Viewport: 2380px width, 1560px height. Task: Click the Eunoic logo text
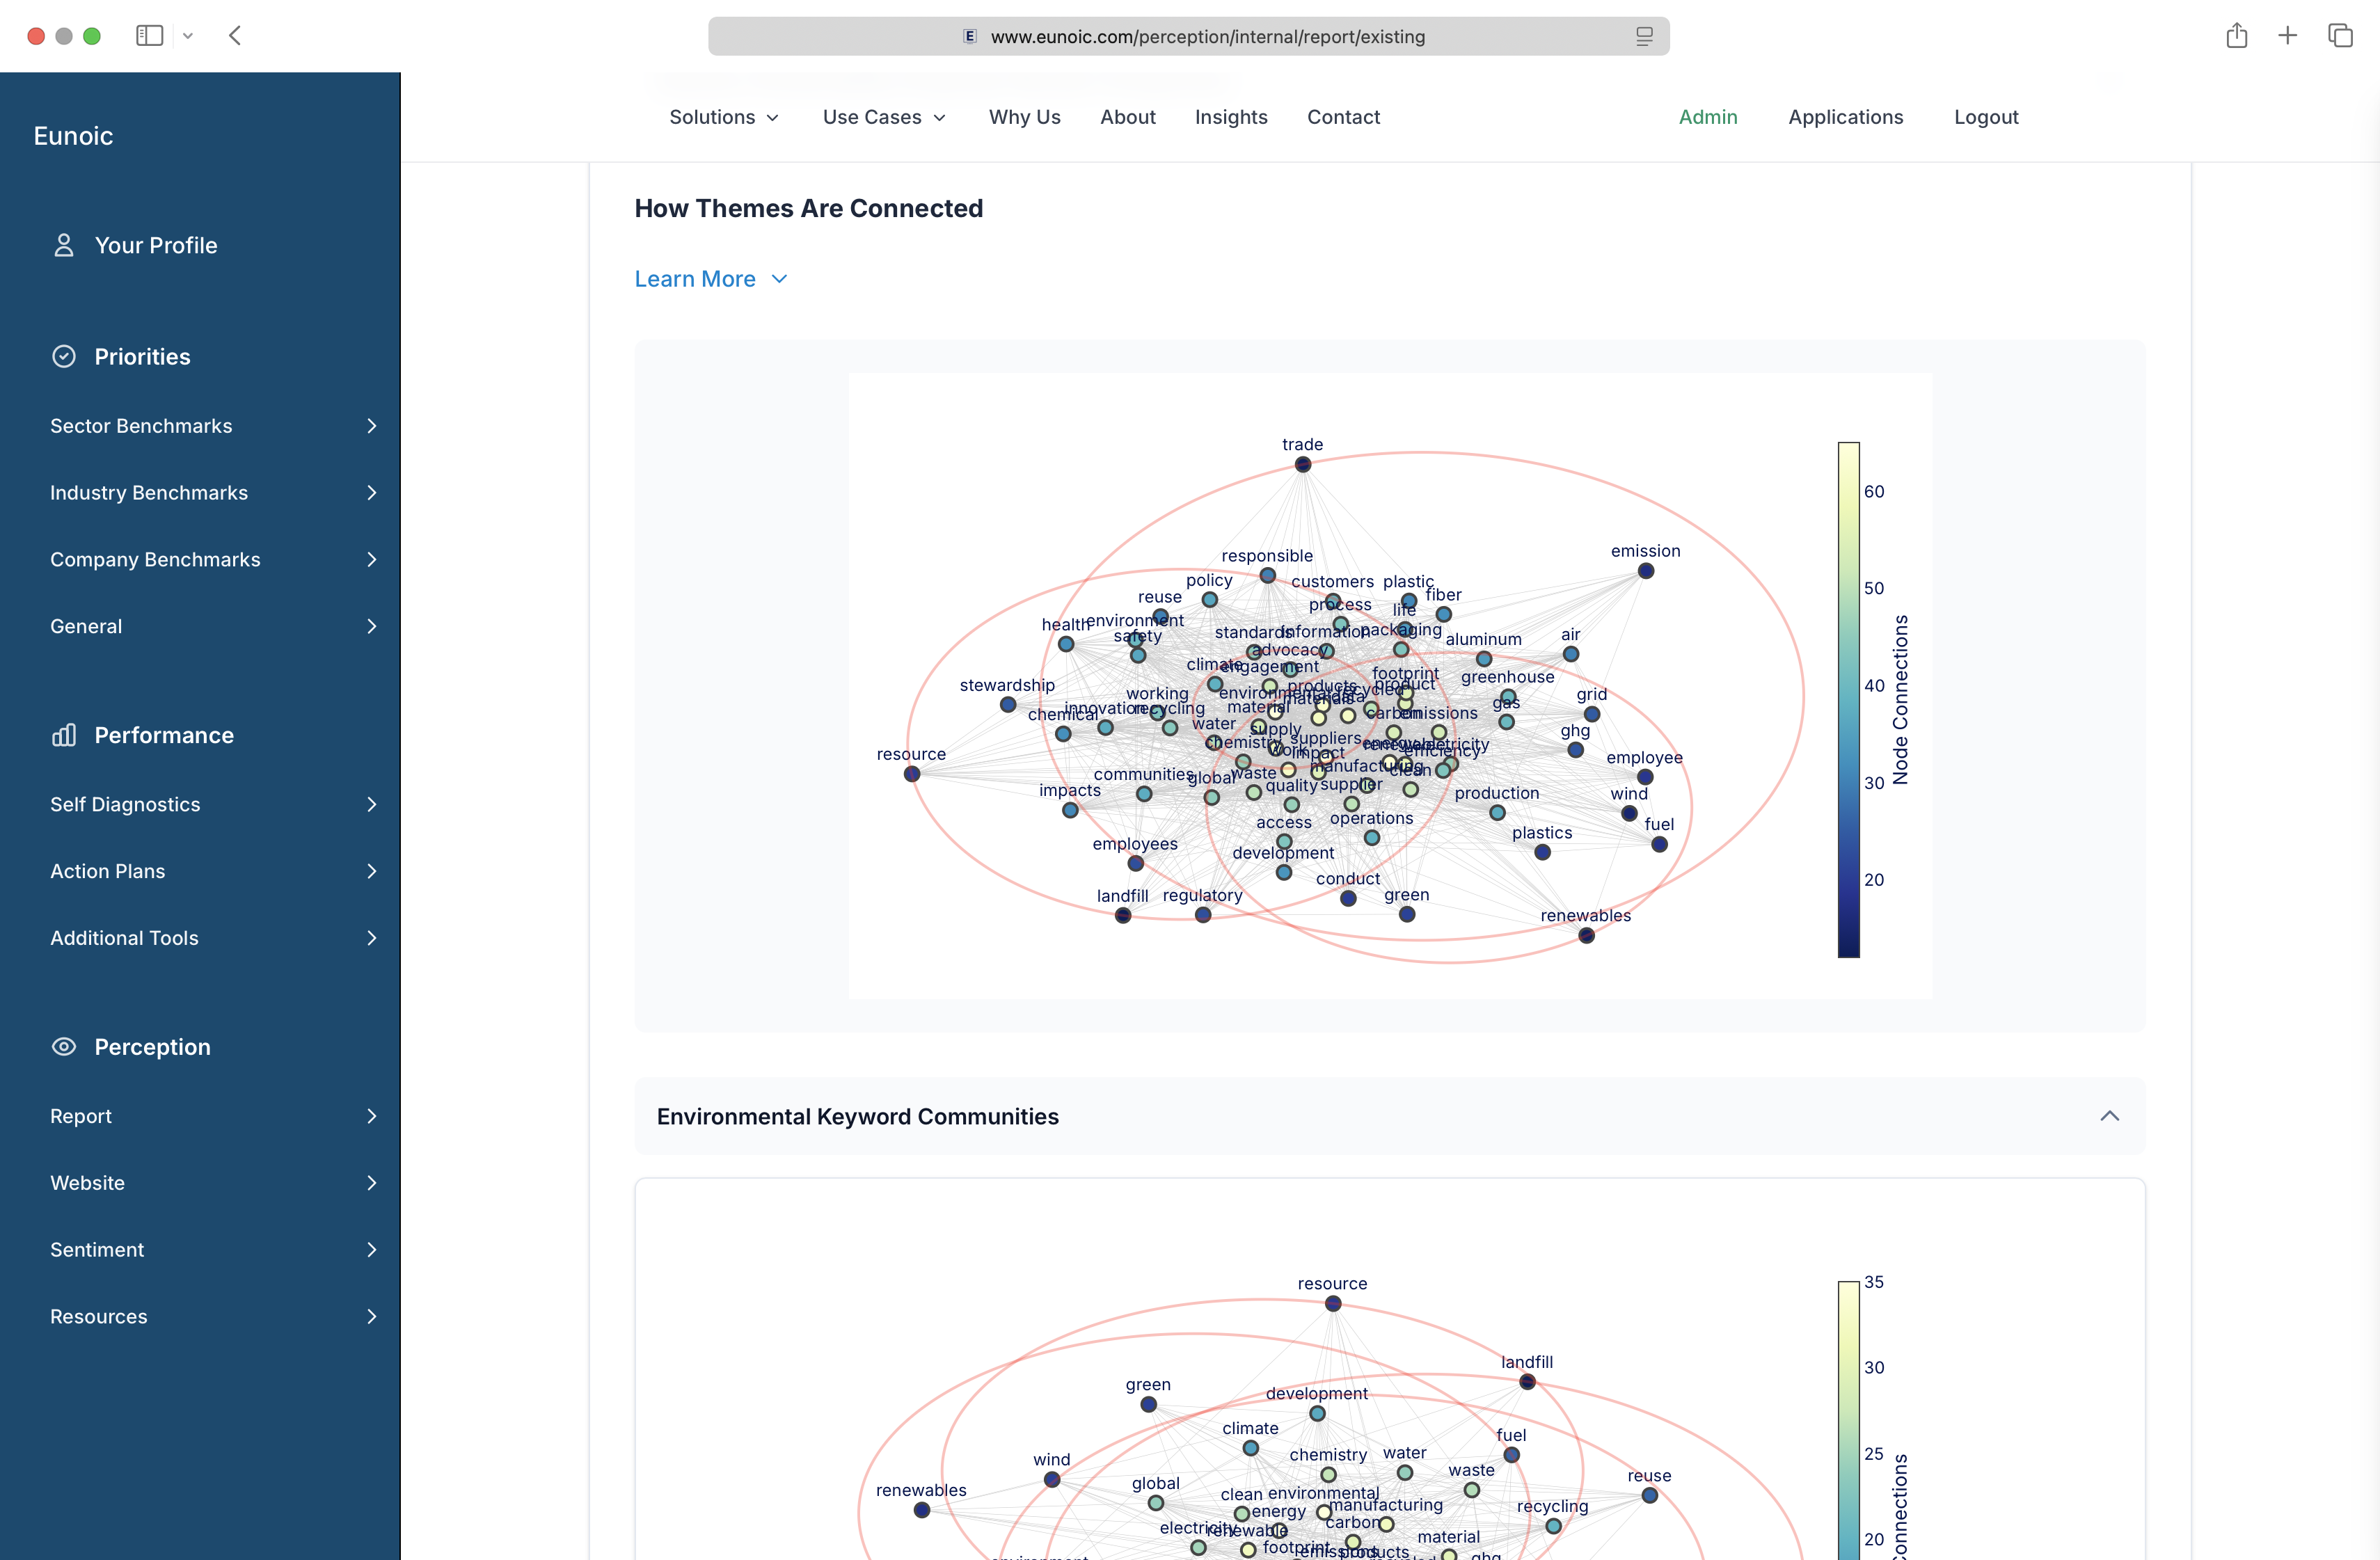[73, 136]
